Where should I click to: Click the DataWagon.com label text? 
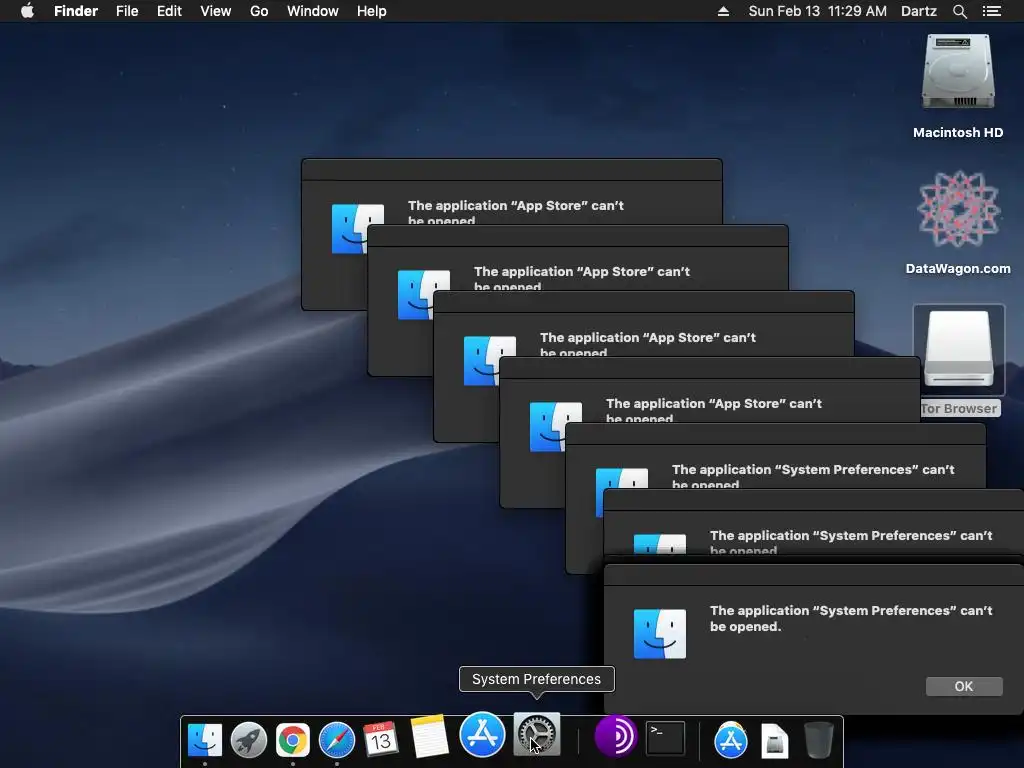tap(958, 268)
